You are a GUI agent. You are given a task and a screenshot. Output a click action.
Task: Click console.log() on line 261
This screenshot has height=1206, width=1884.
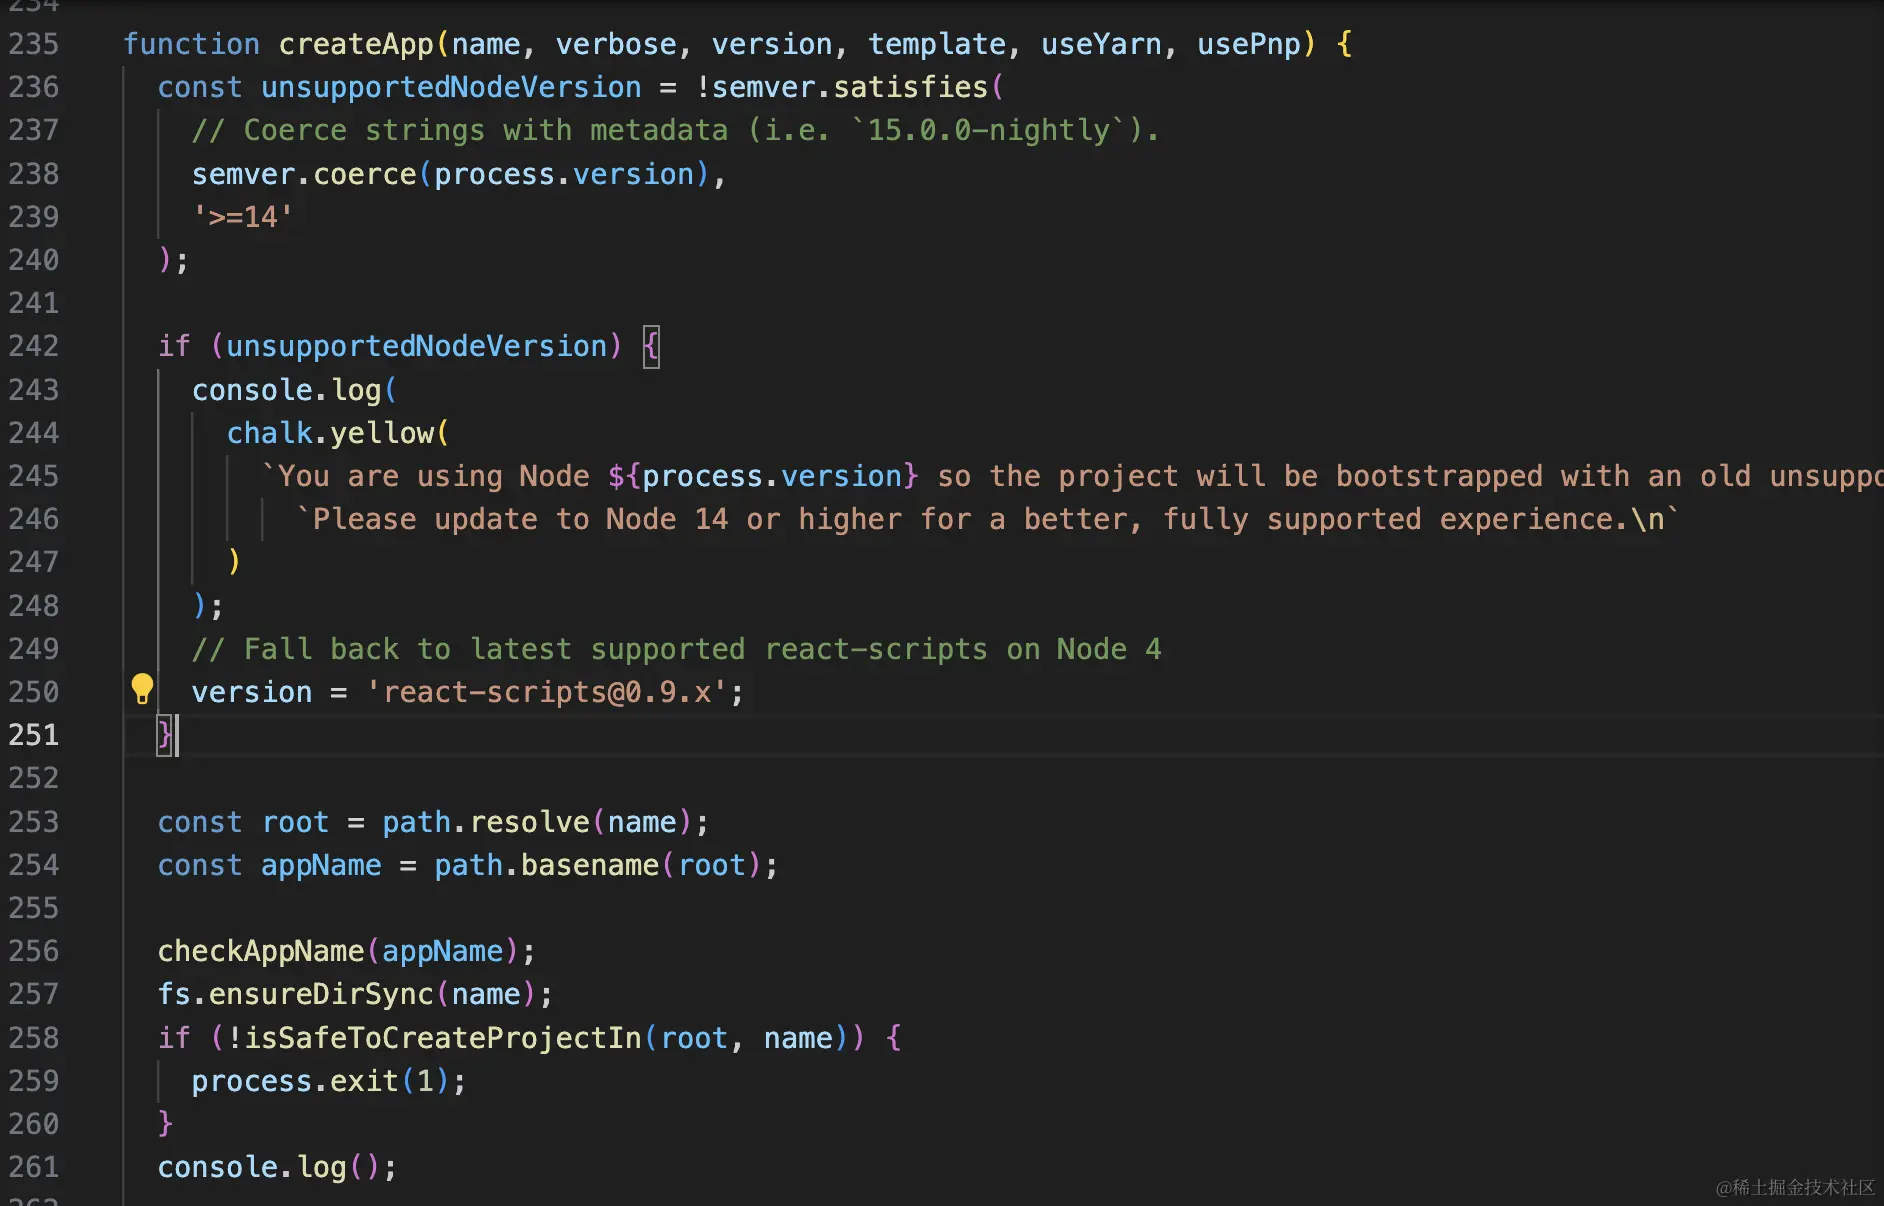tap(269, 1167)
